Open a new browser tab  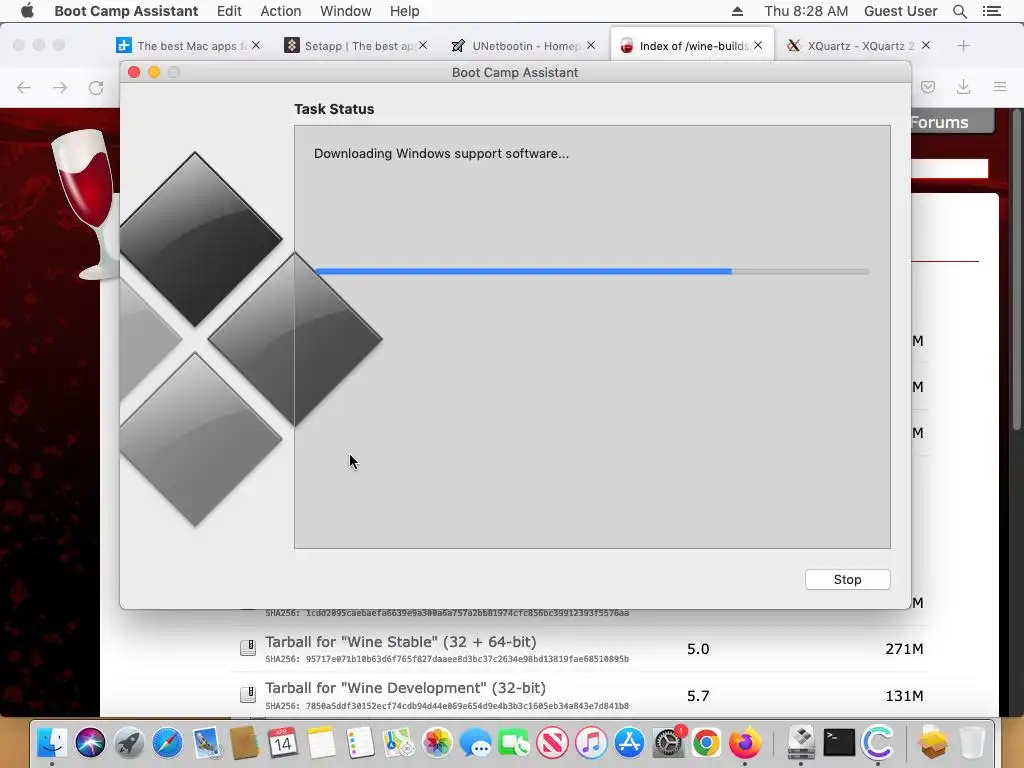tap(963, 45)
